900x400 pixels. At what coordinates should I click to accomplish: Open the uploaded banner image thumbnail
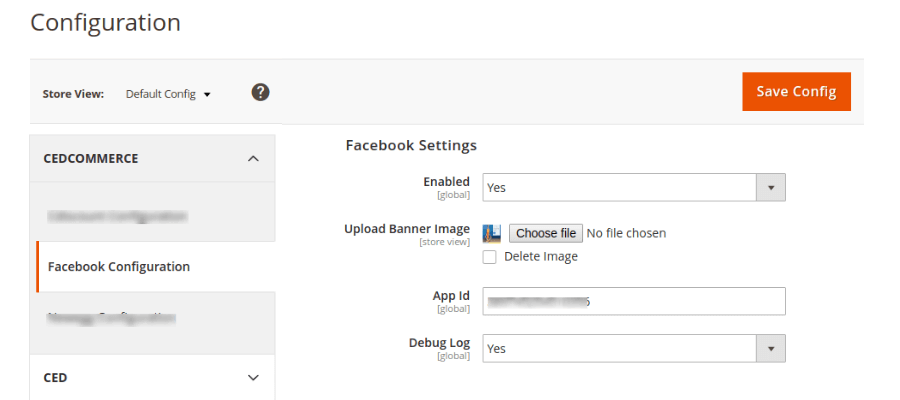pyautogui.click(x=492, y=234)
